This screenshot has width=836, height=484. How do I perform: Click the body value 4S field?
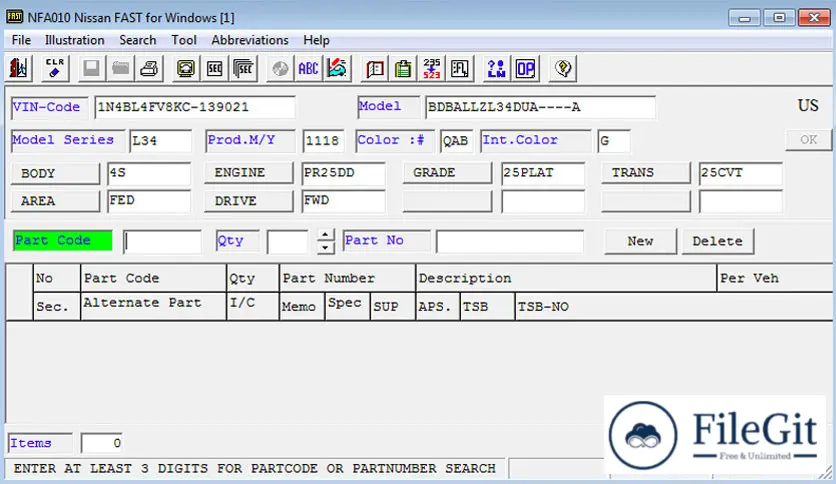(x=149, y=173)
